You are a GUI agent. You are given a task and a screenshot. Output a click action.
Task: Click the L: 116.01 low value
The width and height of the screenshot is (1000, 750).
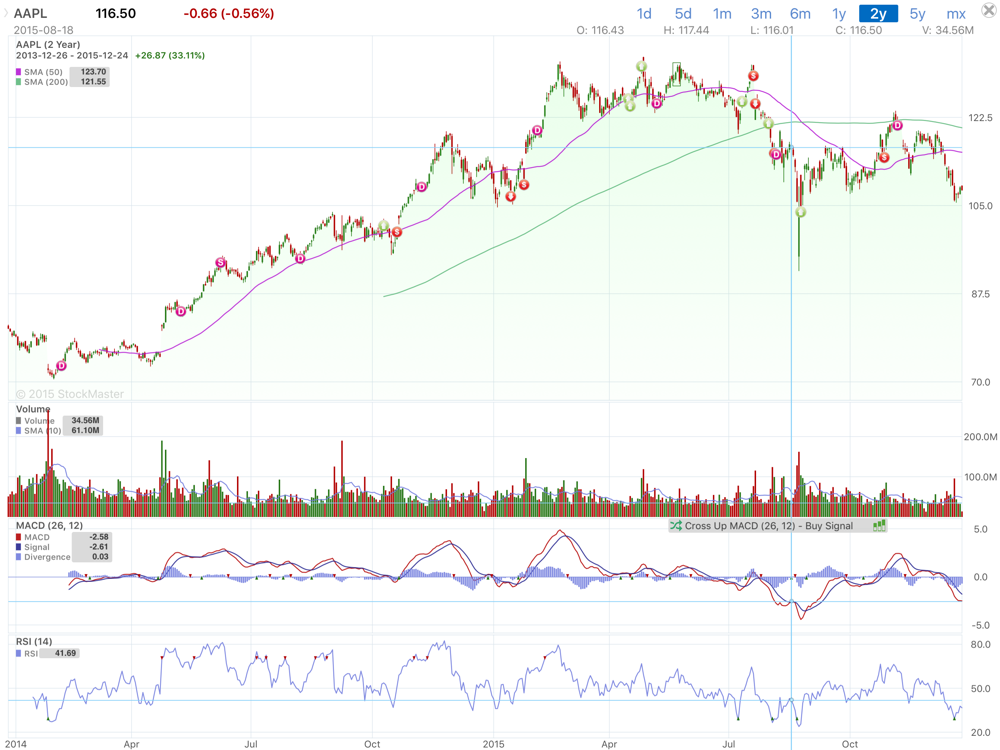772,30
